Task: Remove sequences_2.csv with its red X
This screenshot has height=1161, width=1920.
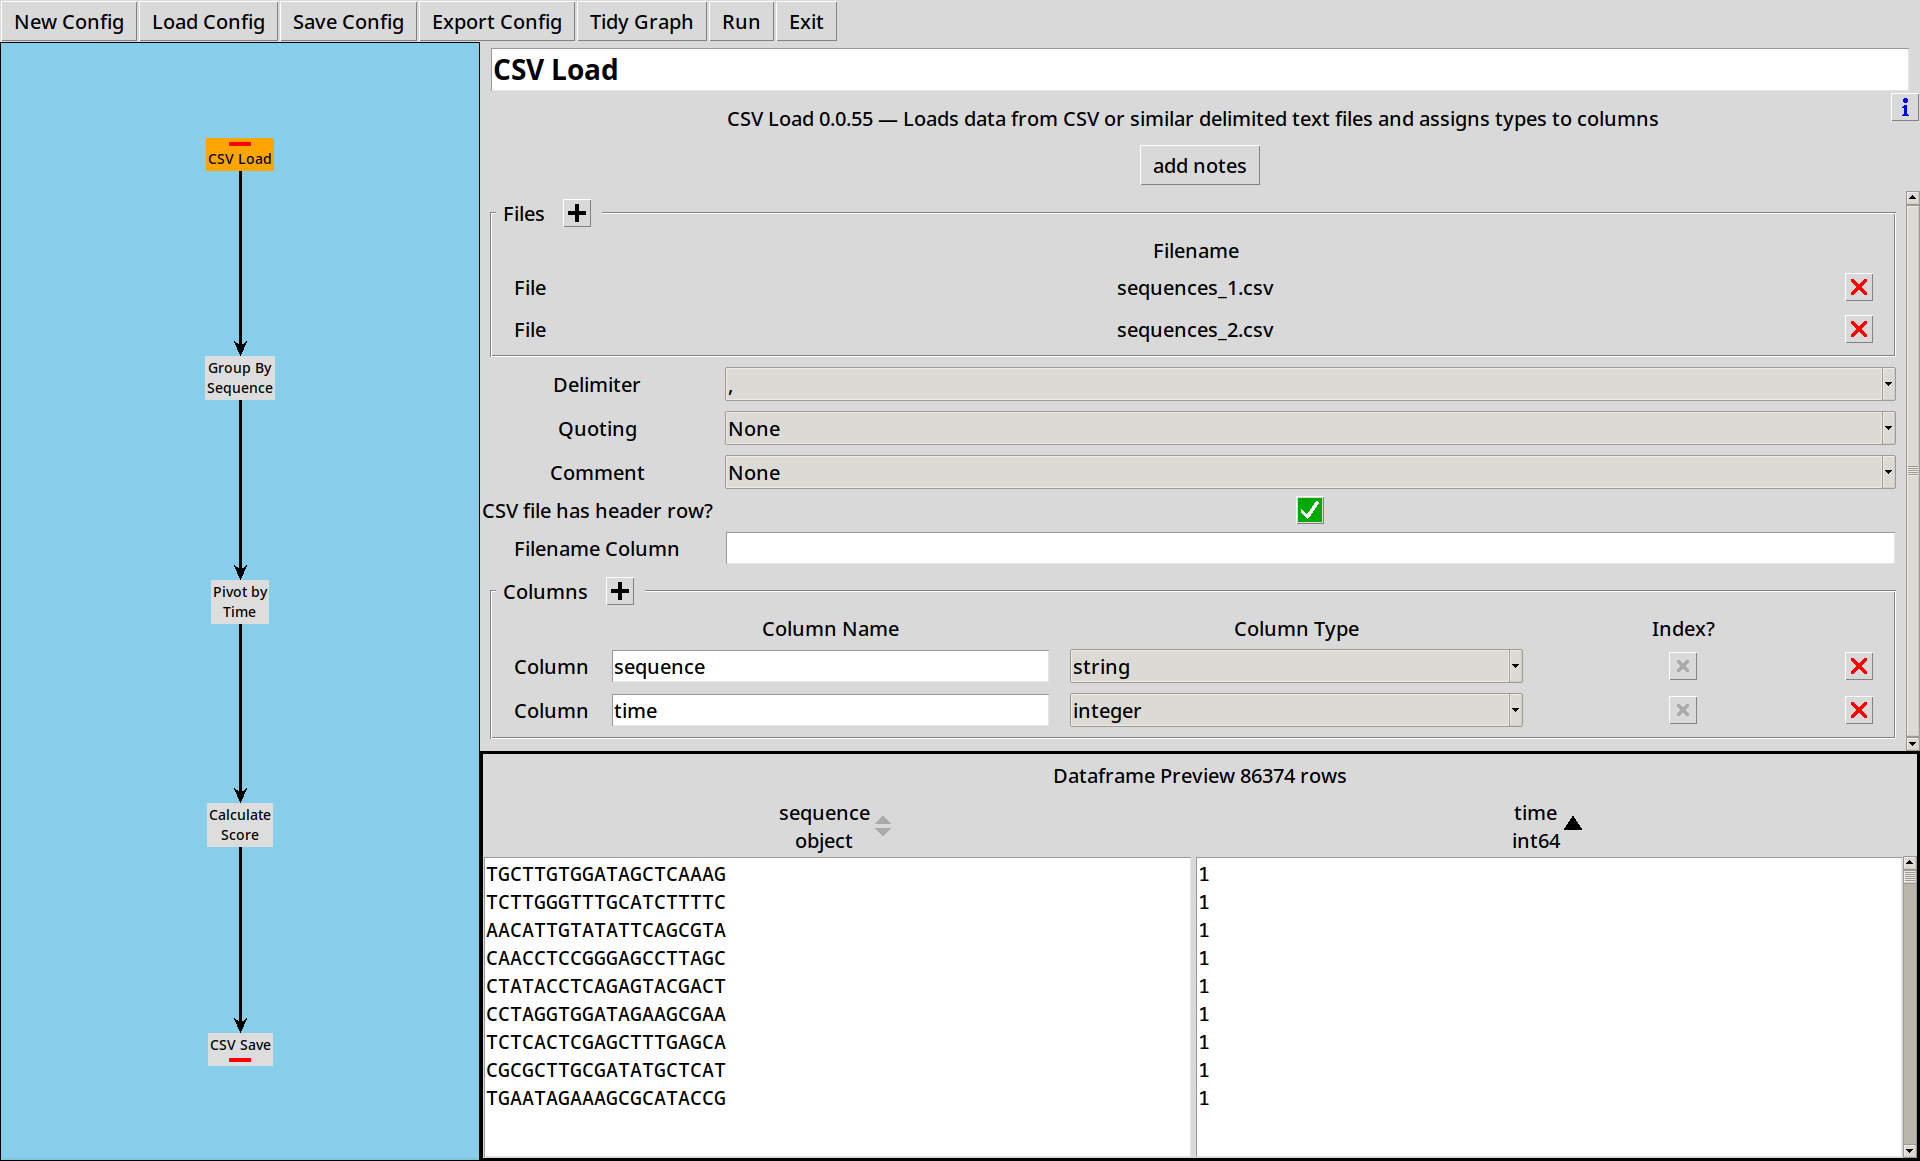Action: tap(1859, 330)
